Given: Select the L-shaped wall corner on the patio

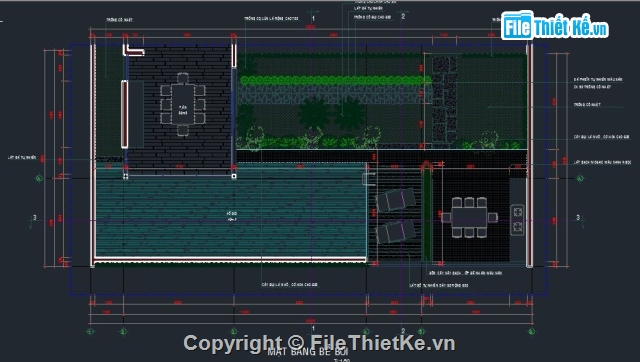Looking at the screenshot, I should [x=133, y=50].
